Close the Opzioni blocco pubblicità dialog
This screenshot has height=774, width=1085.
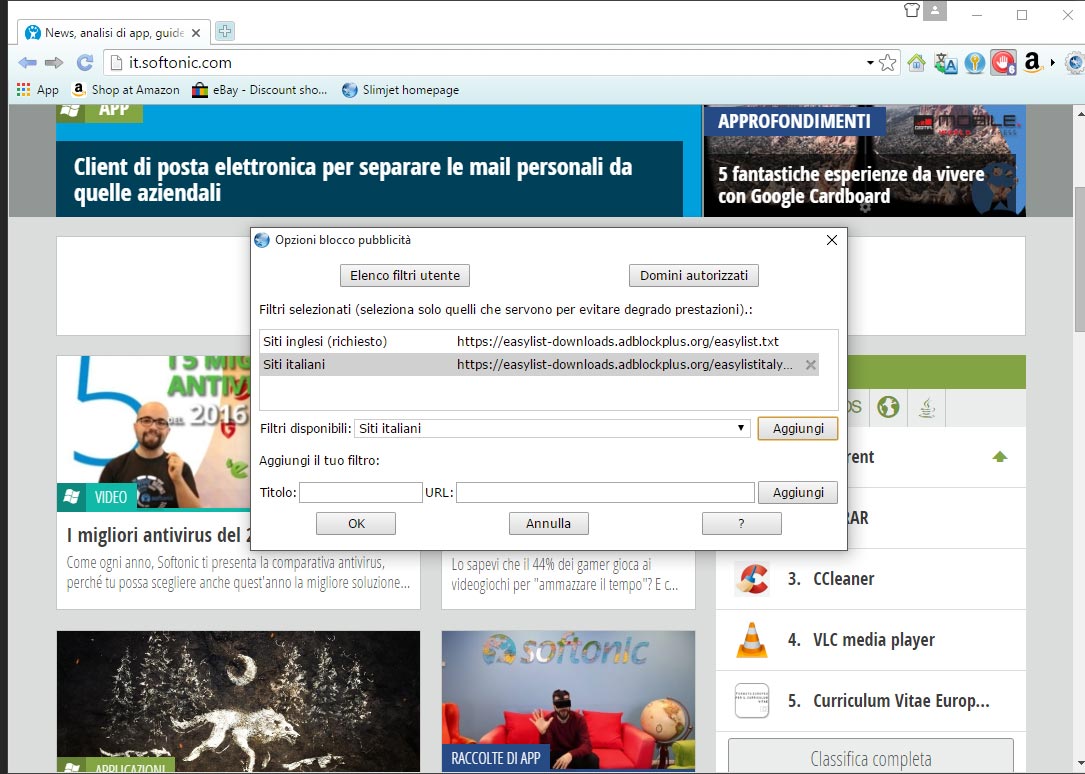pos(832,240)
